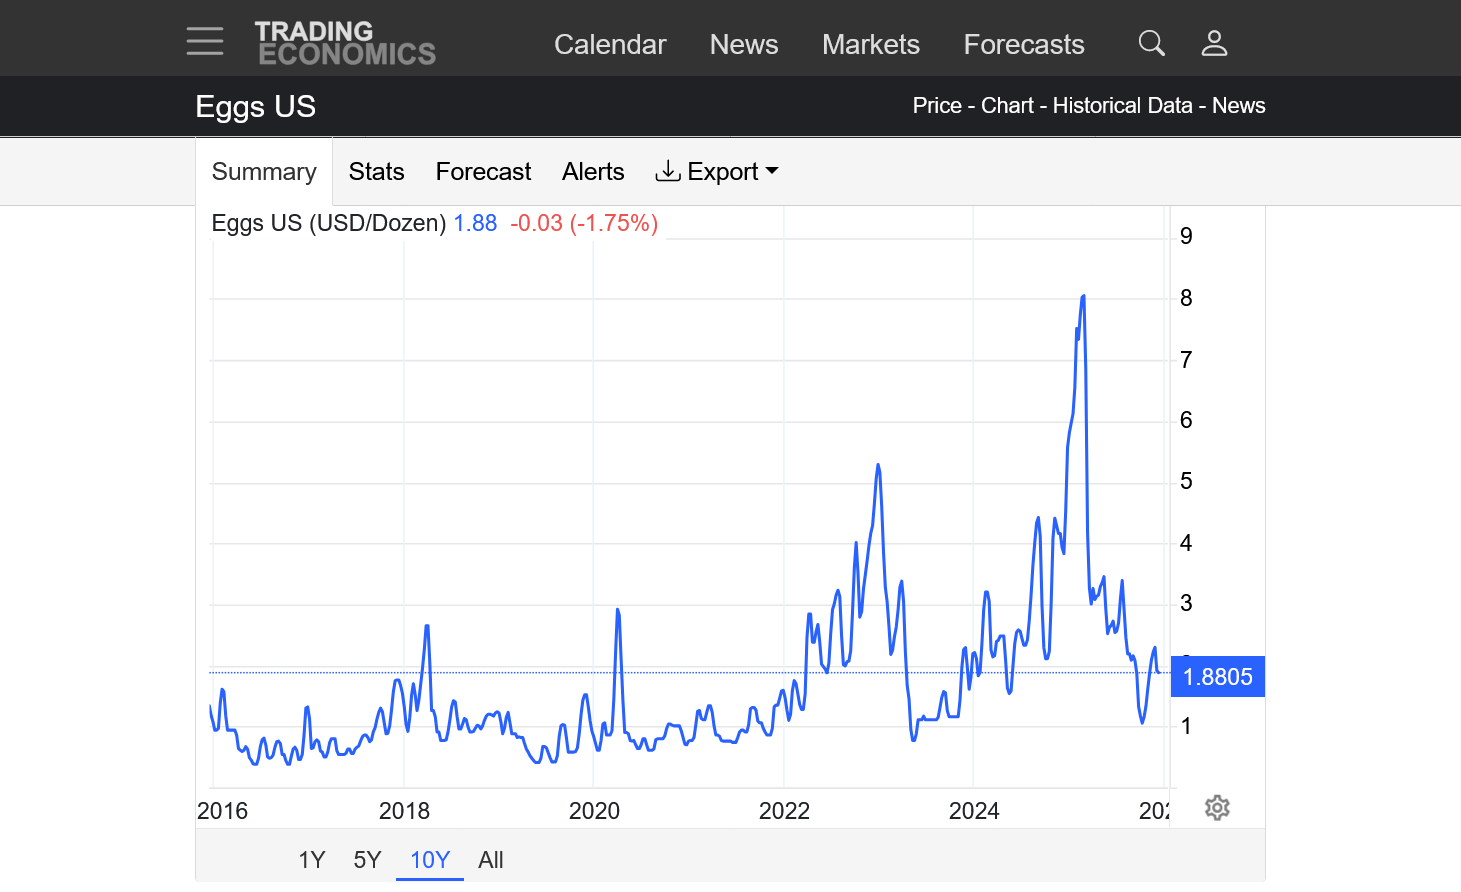The width and height of the screenshot is (1461, 892).
Task: Open the hamburger navigation menu
Action: [x=205, y=42]
